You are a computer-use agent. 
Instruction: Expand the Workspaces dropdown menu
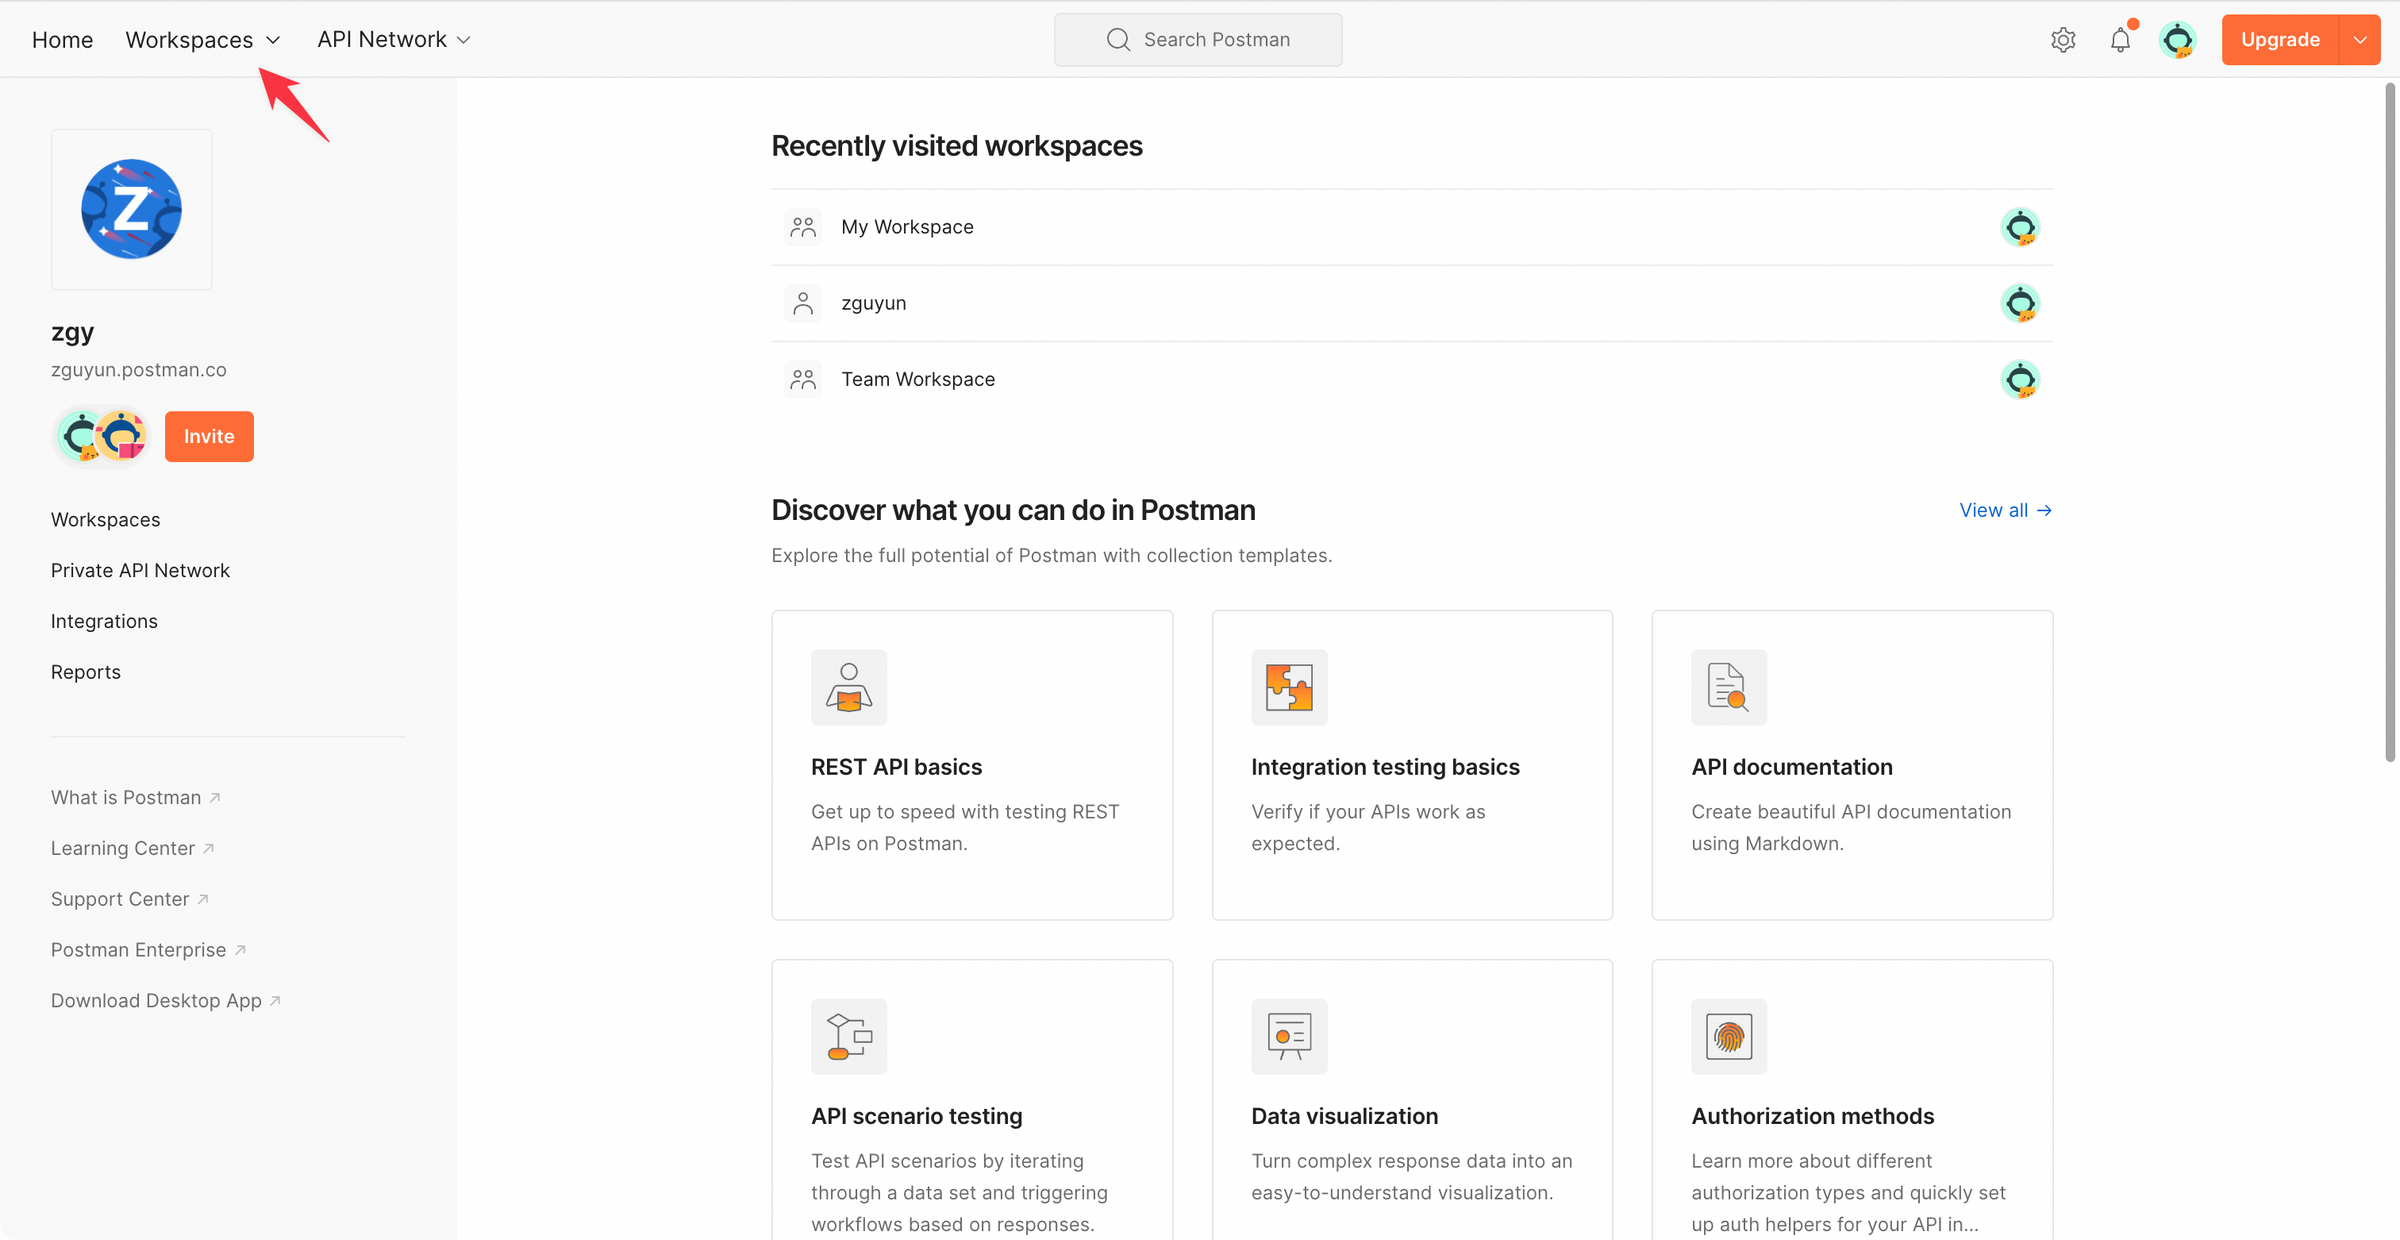203,40
